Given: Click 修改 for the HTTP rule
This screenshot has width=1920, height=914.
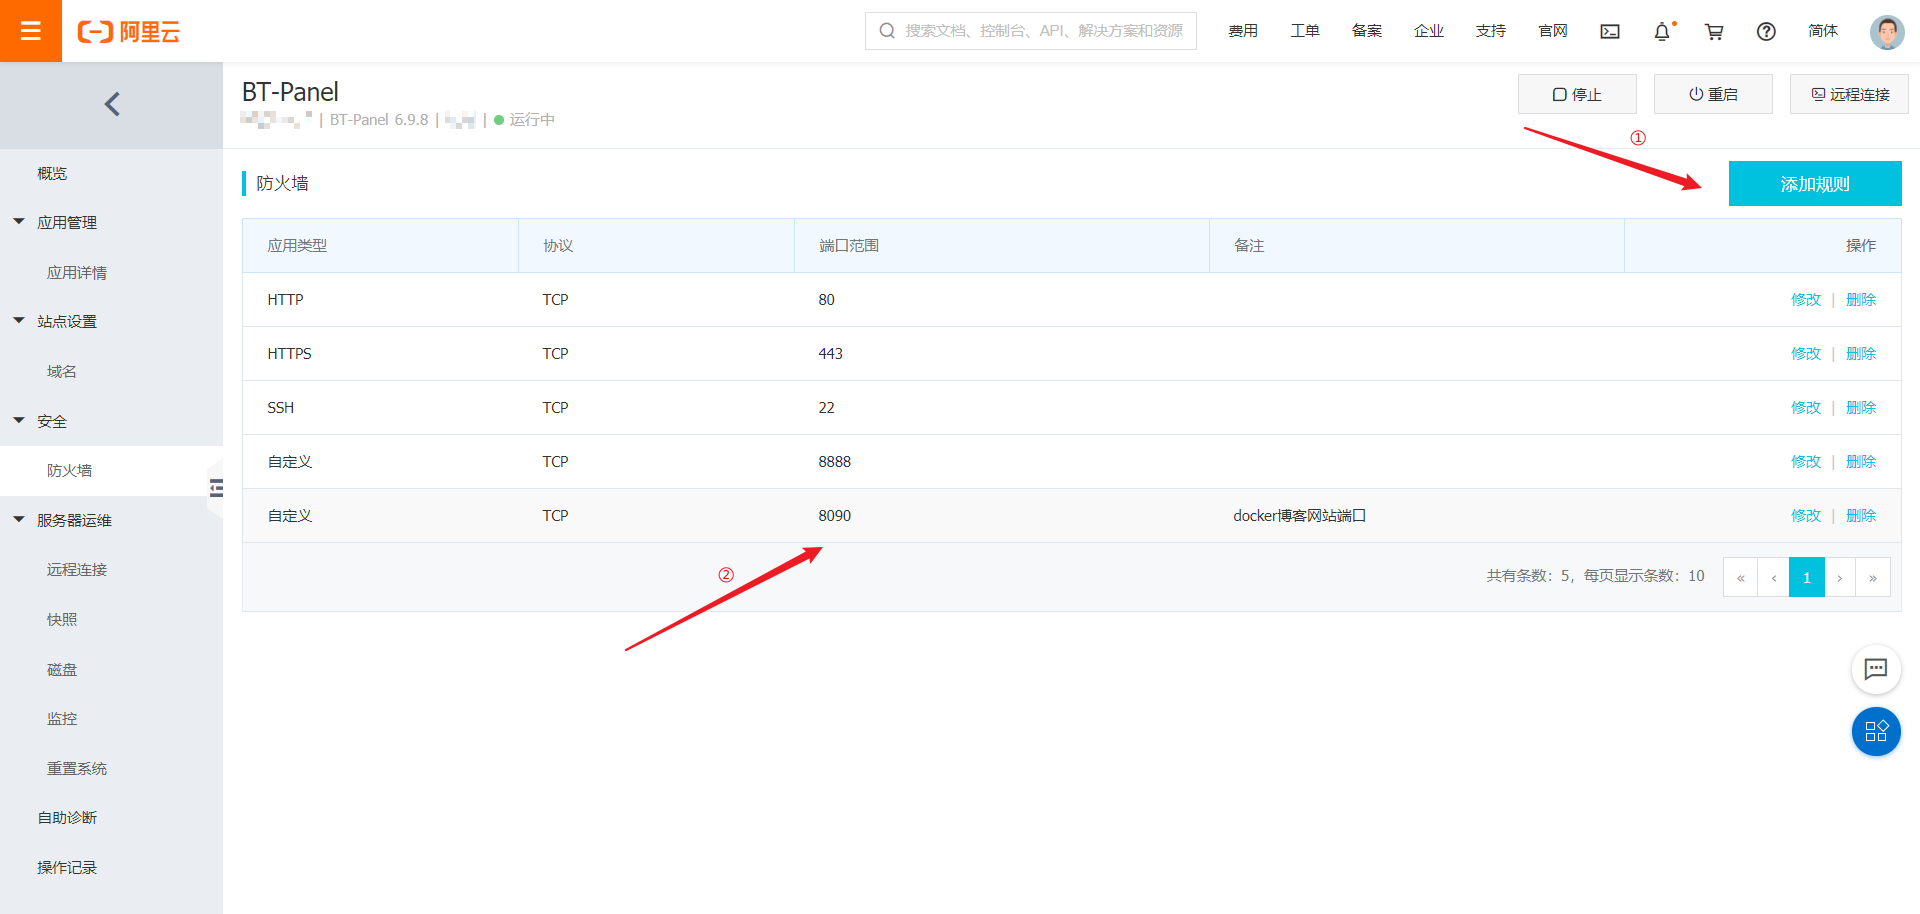Looking at the screenshot, I should tap(1806, 300).
